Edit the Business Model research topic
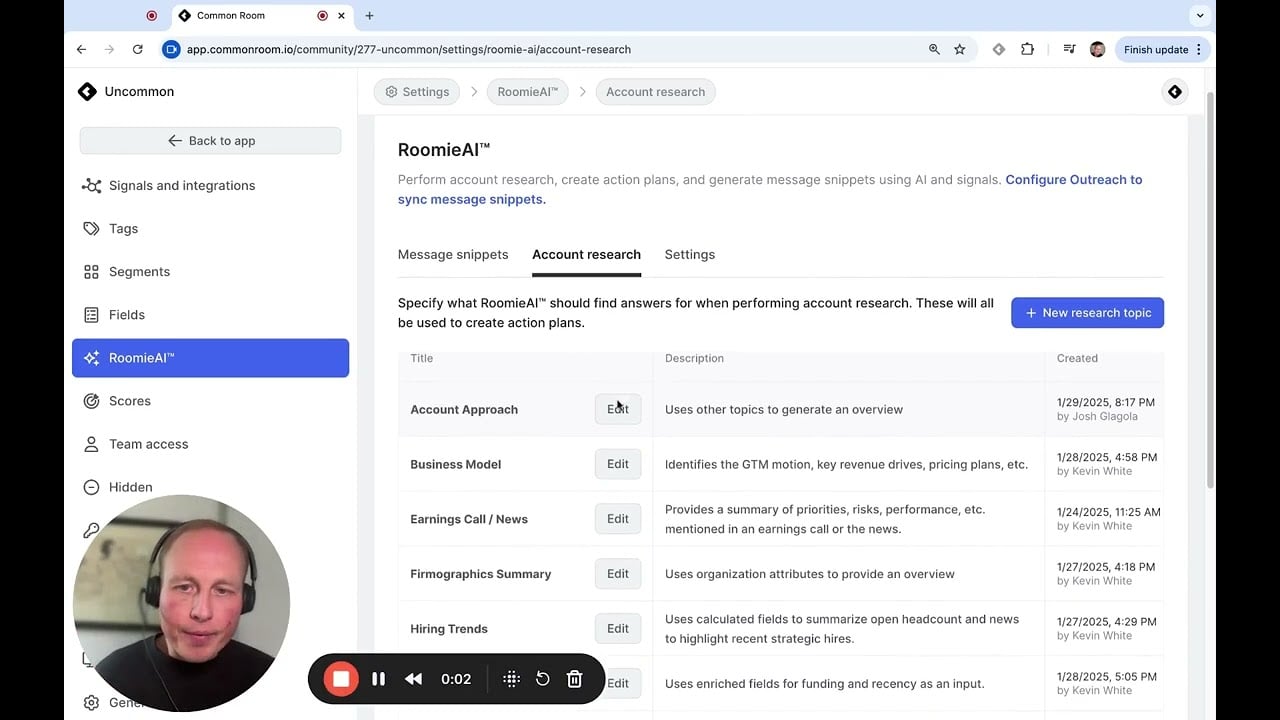Screen dimensions: 1280x720 click(617, 464)
